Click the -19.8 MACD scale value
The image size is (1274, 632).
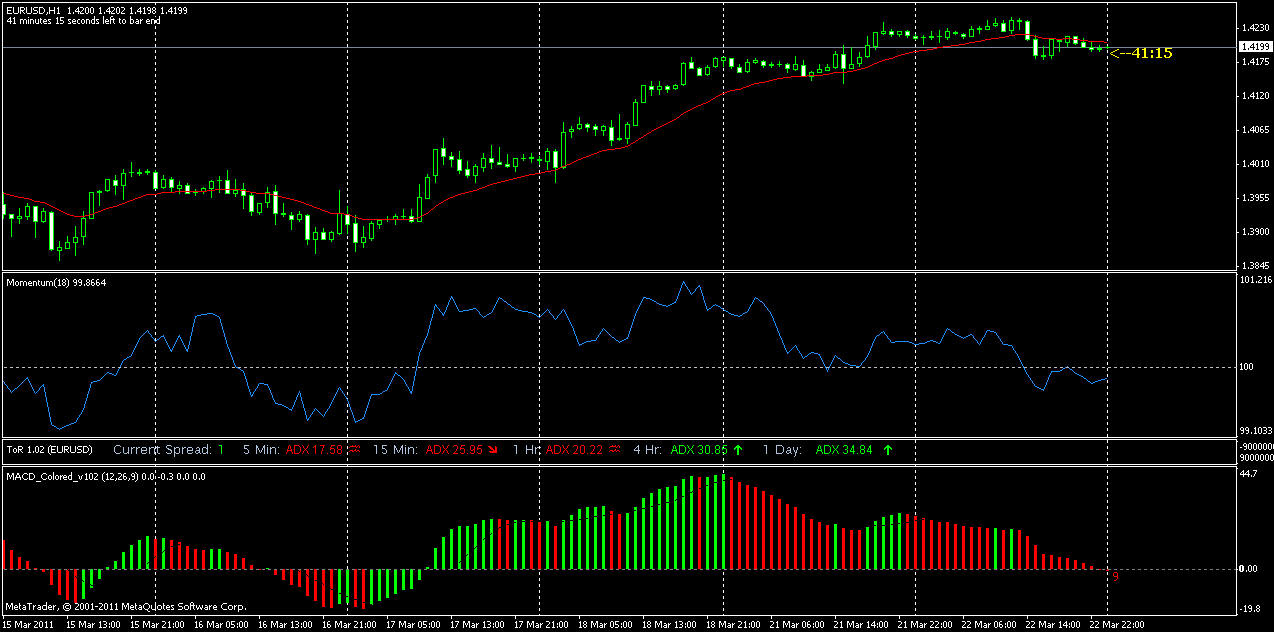pos(1249,607)
